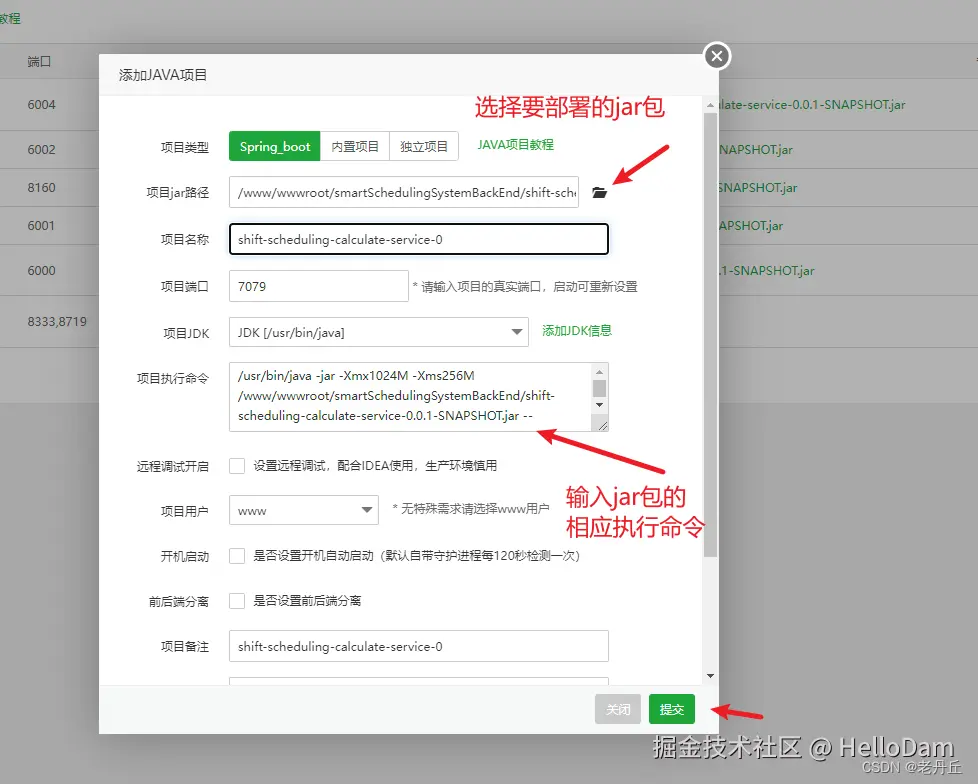Submit the form with 提交 button
This screenshot has height=784, width=978.
coord(671,709)
